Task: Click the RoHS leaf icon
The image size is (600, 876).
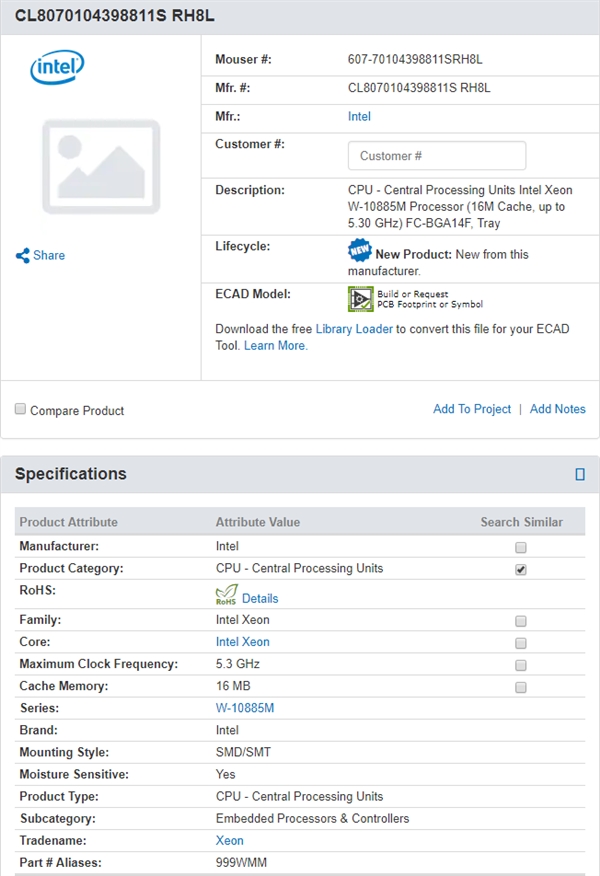Action: tap(227, 596)
